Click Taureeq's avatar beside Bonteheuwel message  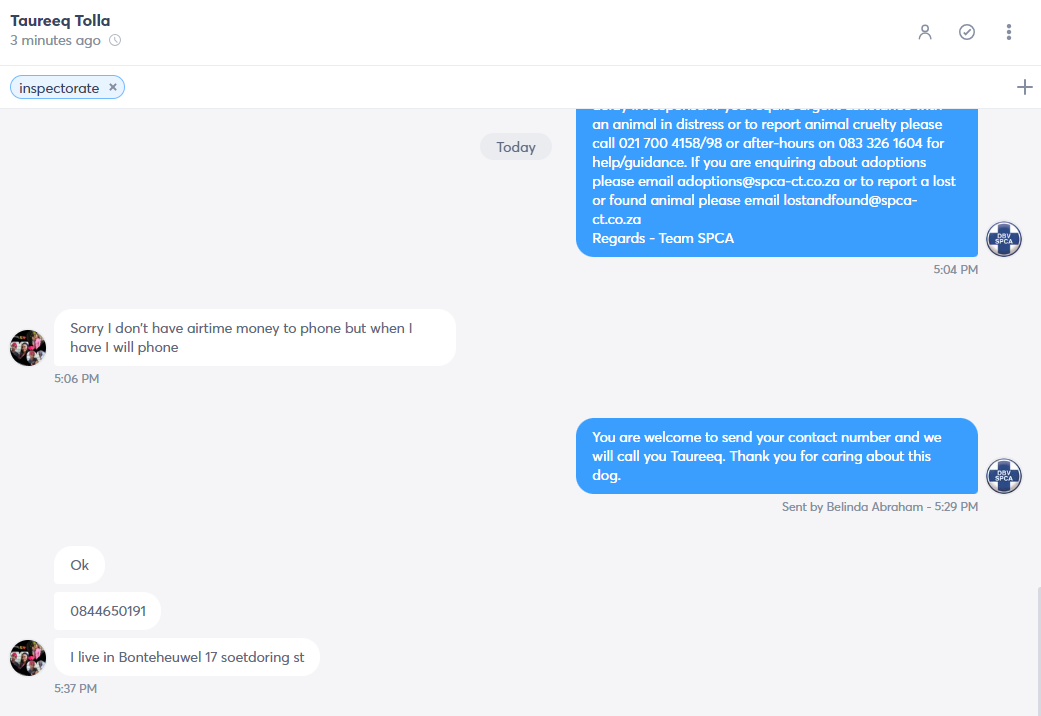tap(28, 658)
